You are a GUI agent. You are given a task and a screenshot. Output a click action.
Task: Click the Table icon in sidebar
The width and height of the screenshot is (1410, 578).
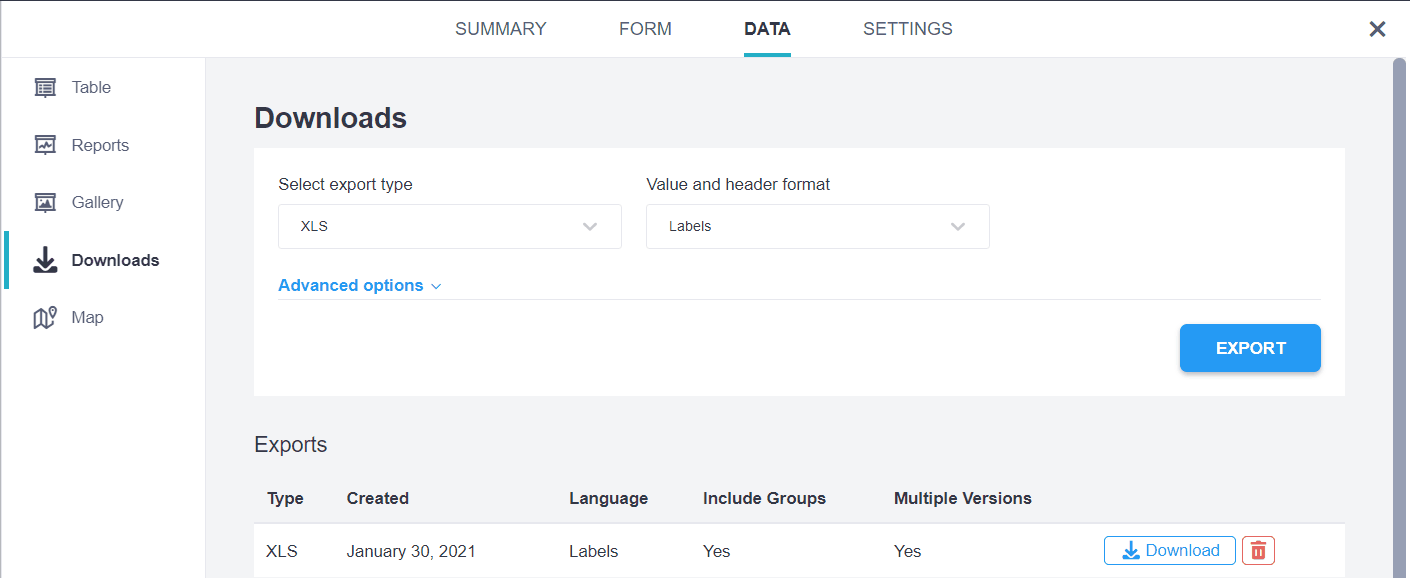tap(45, 88)
